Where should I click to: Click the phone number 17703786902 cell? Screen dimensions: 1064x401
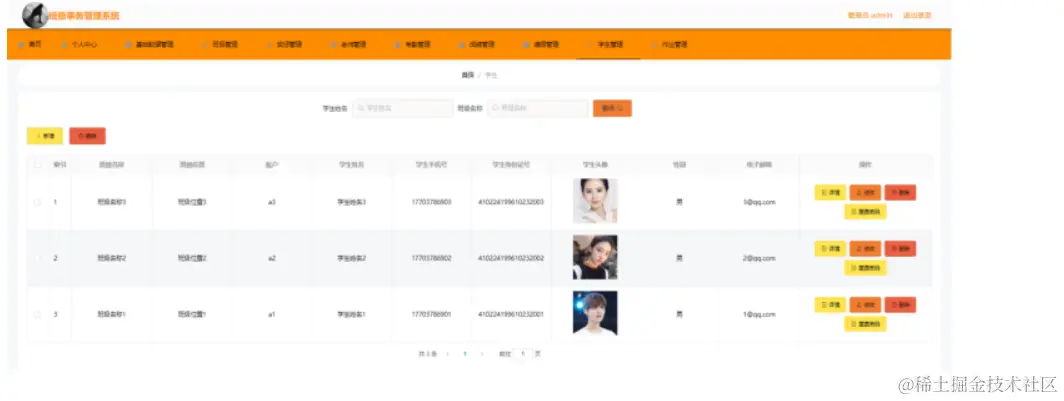point(432,259)
